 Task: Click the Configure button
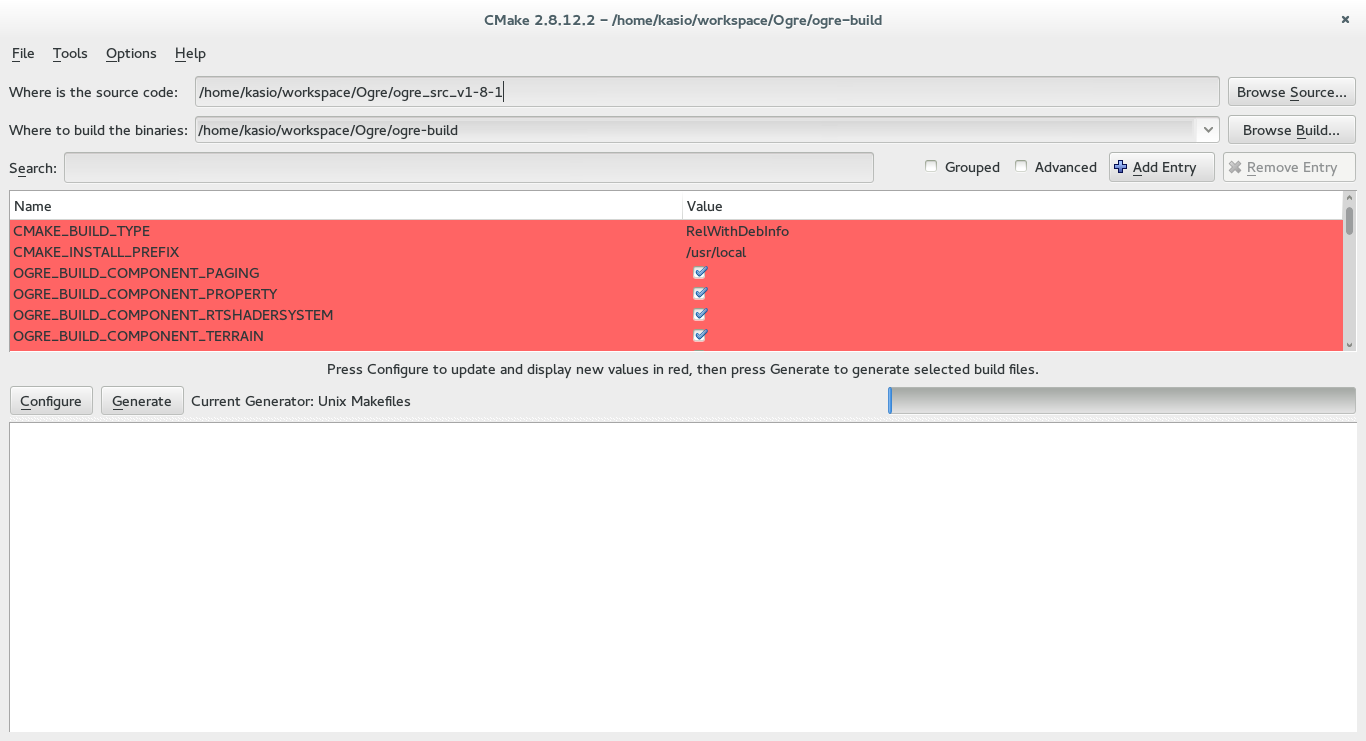(x=51, y=401)
